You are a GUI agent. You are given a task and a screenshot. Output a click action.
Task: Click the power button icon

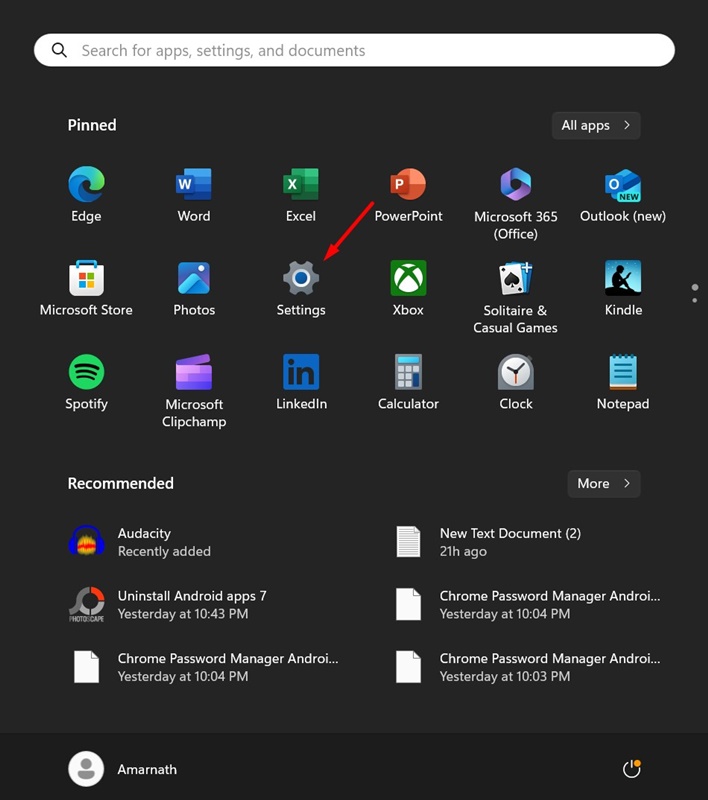tap(631, 769)
